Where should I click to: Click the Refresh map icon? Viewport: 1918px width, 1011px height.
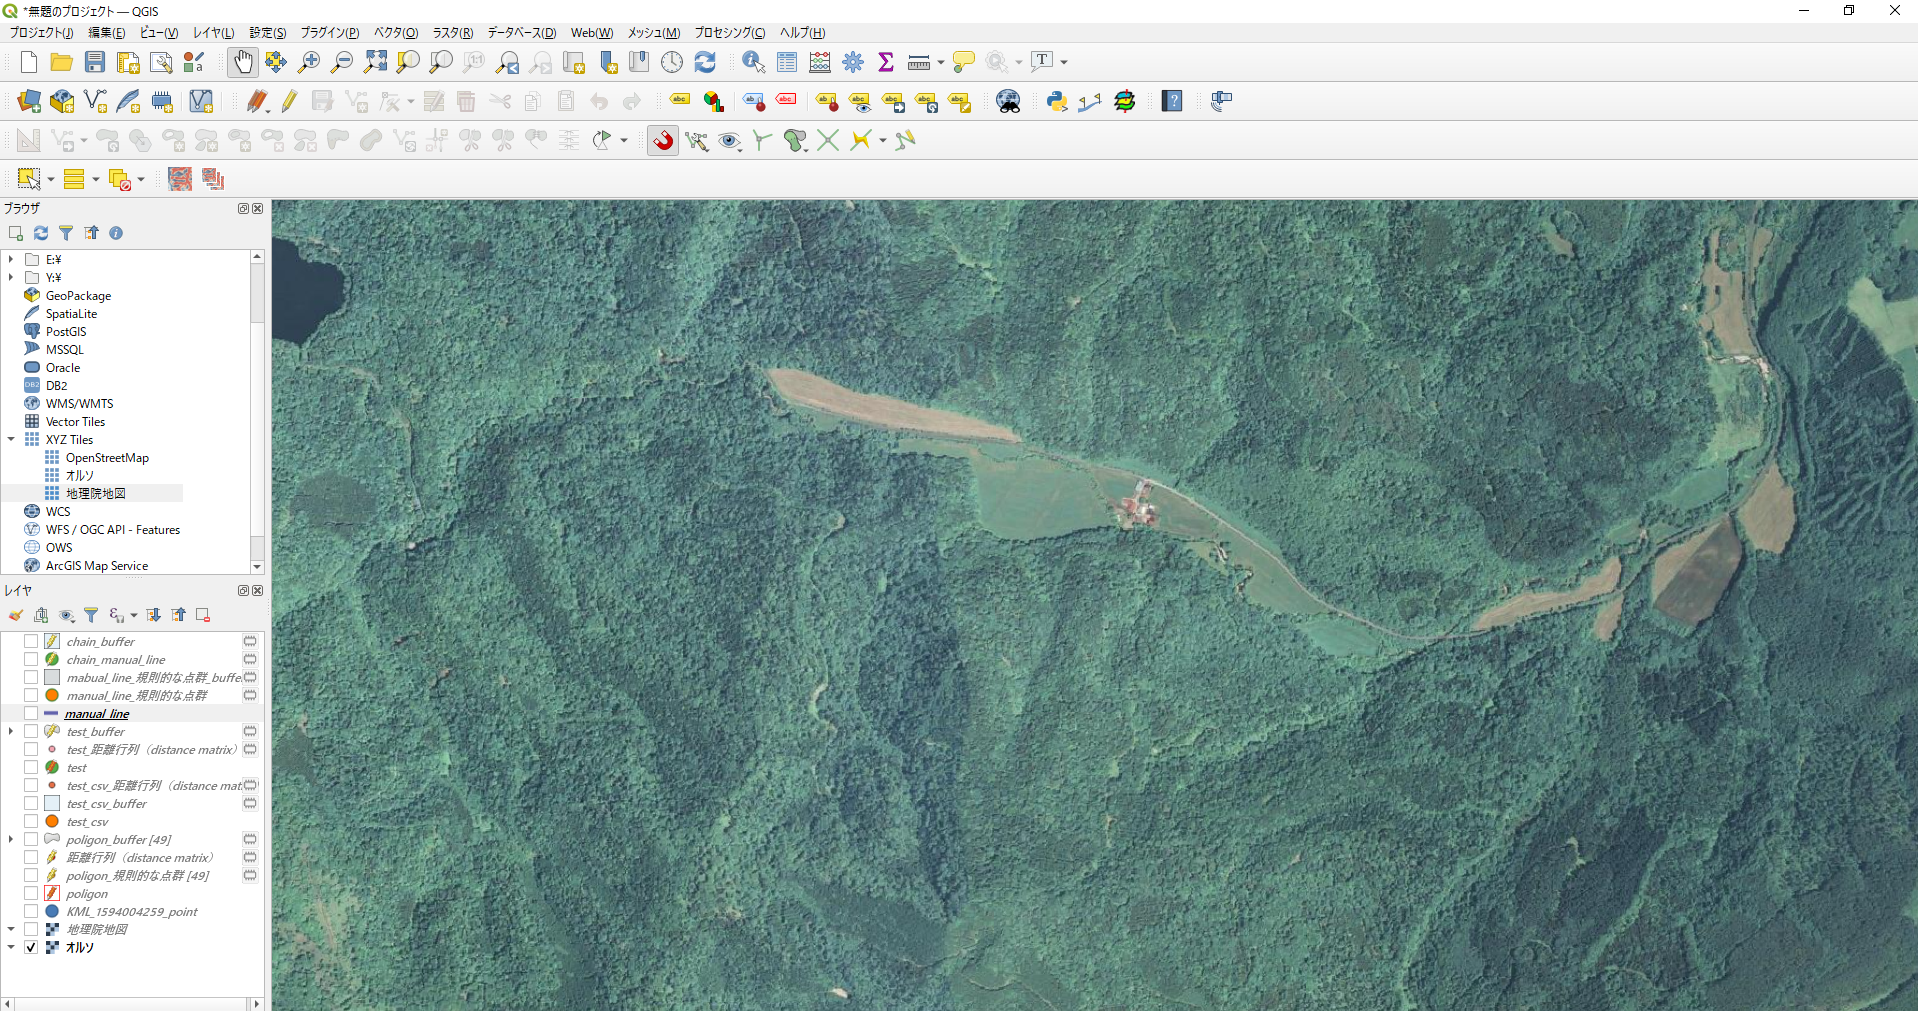705,62
